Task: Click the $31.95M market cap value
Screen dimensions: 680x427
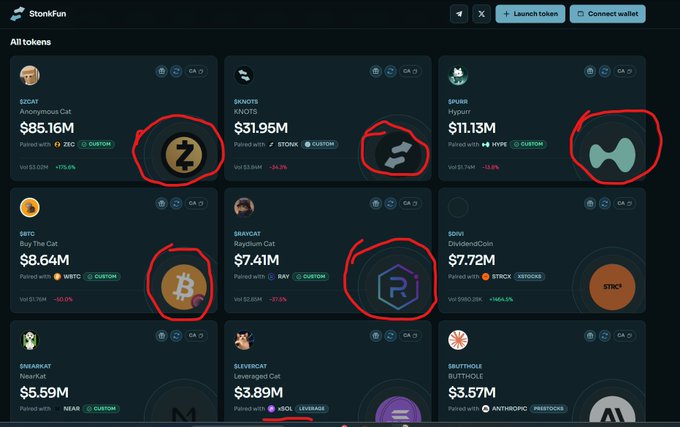Action: click(261, 128)
